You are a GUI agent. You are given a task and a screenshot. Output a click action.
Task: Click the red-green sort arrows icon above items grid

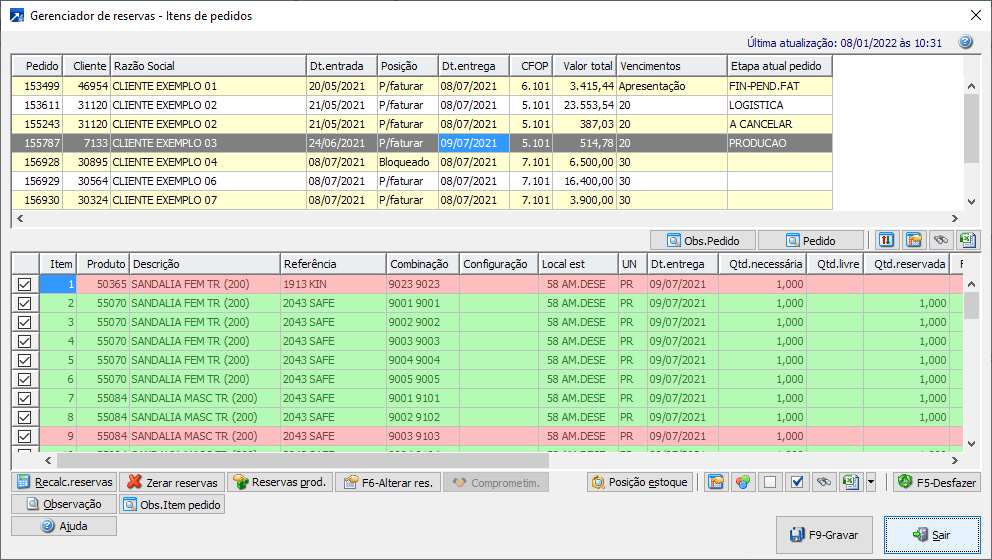(x=887, y=240)
